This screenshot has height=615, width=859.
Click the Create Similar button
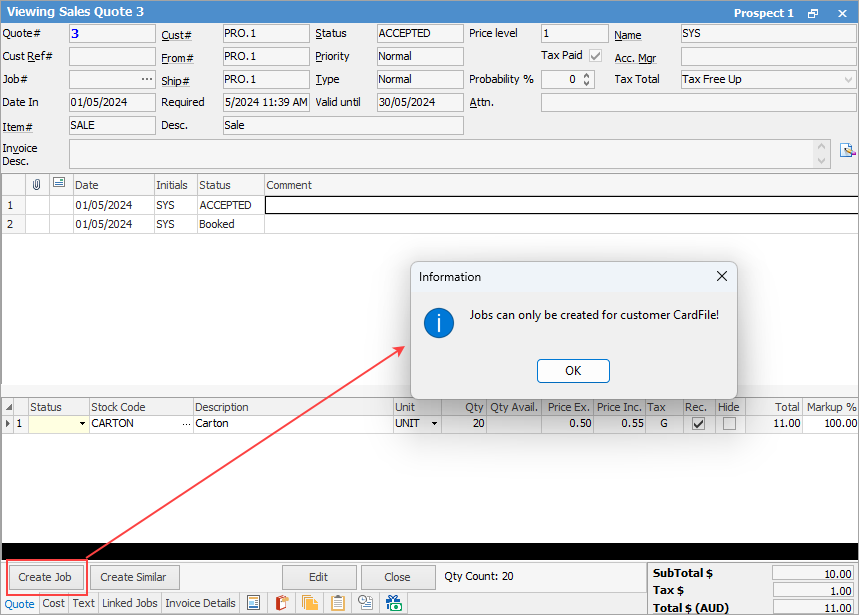coord(135,577)
